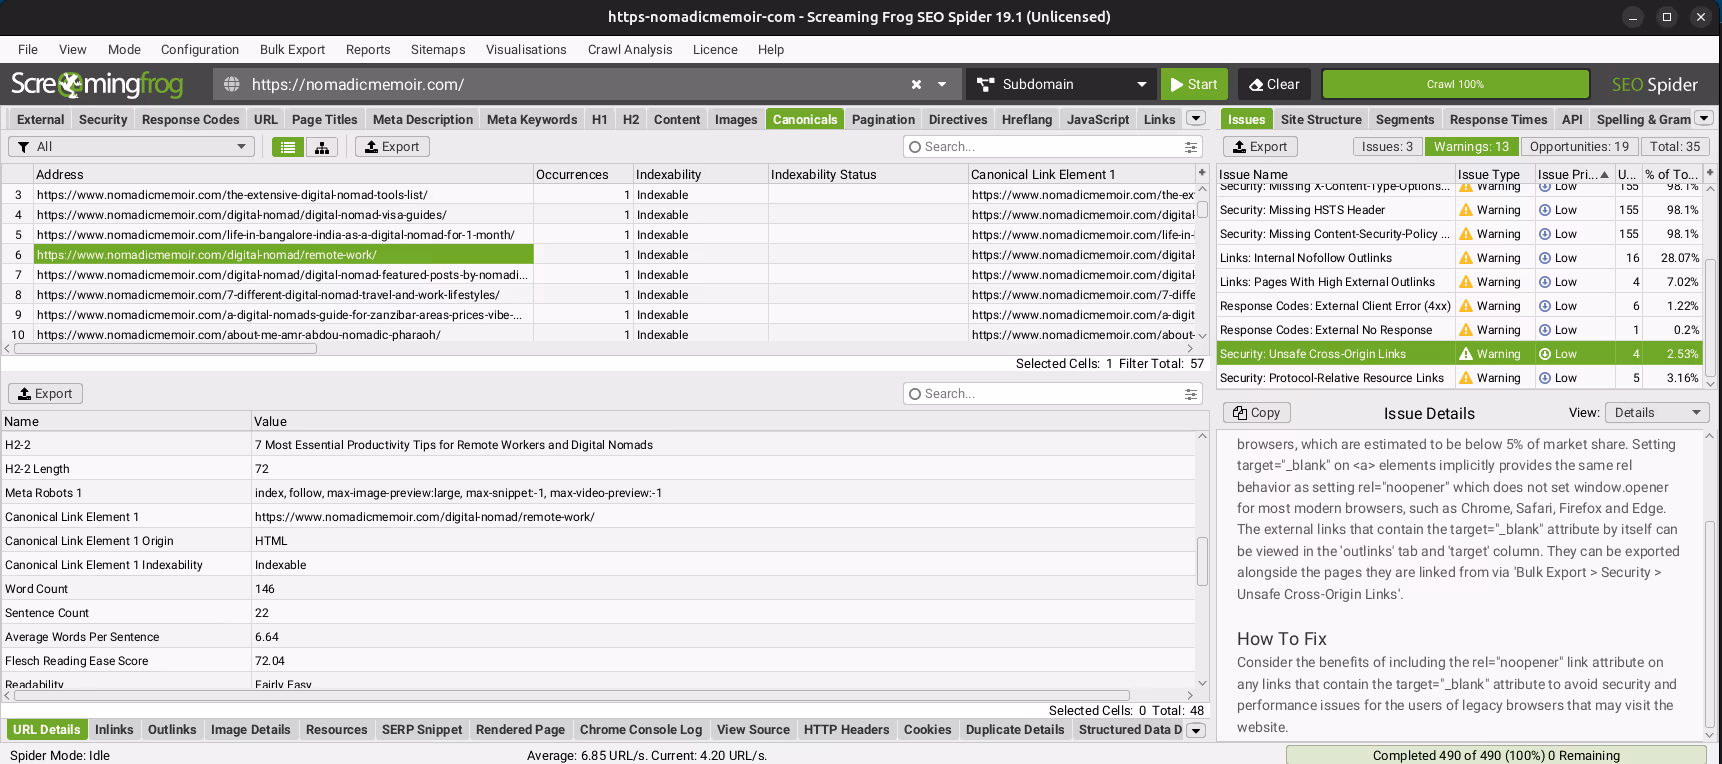Sort by Indexability Status column header

[867, 174]
